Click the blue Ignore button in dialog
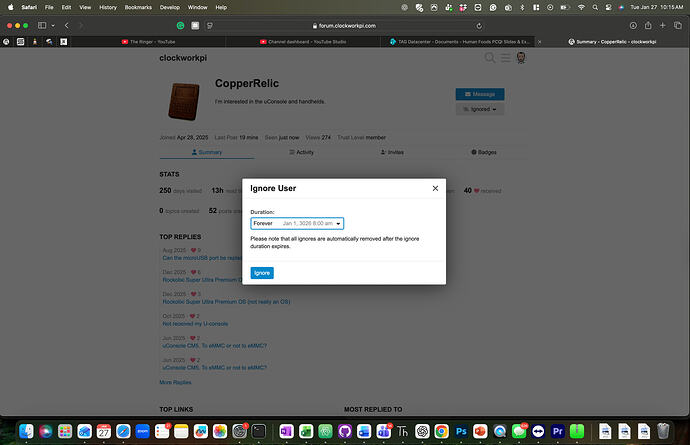This screenshot has width=690, height=445. [x=262, y=273]
